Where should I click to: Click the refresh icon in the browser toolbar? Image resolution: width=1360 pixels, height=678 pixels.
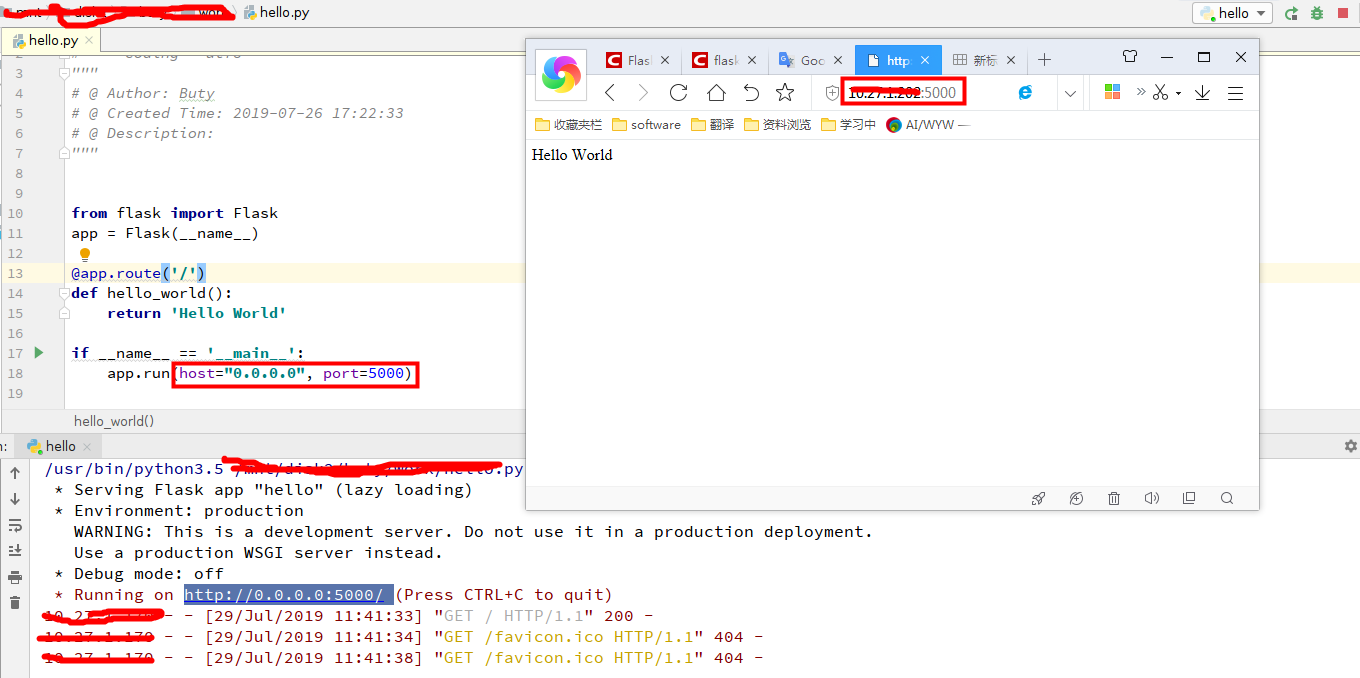pyautogui.click(x=678, y=92)
